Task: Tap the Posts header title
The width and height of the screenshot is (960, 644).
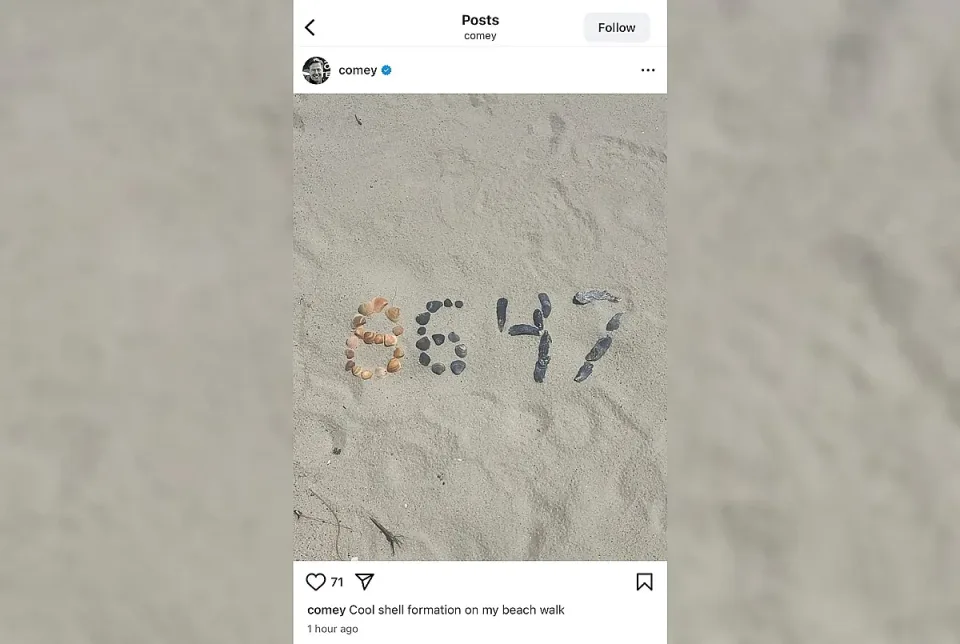Action: point(480,20)
